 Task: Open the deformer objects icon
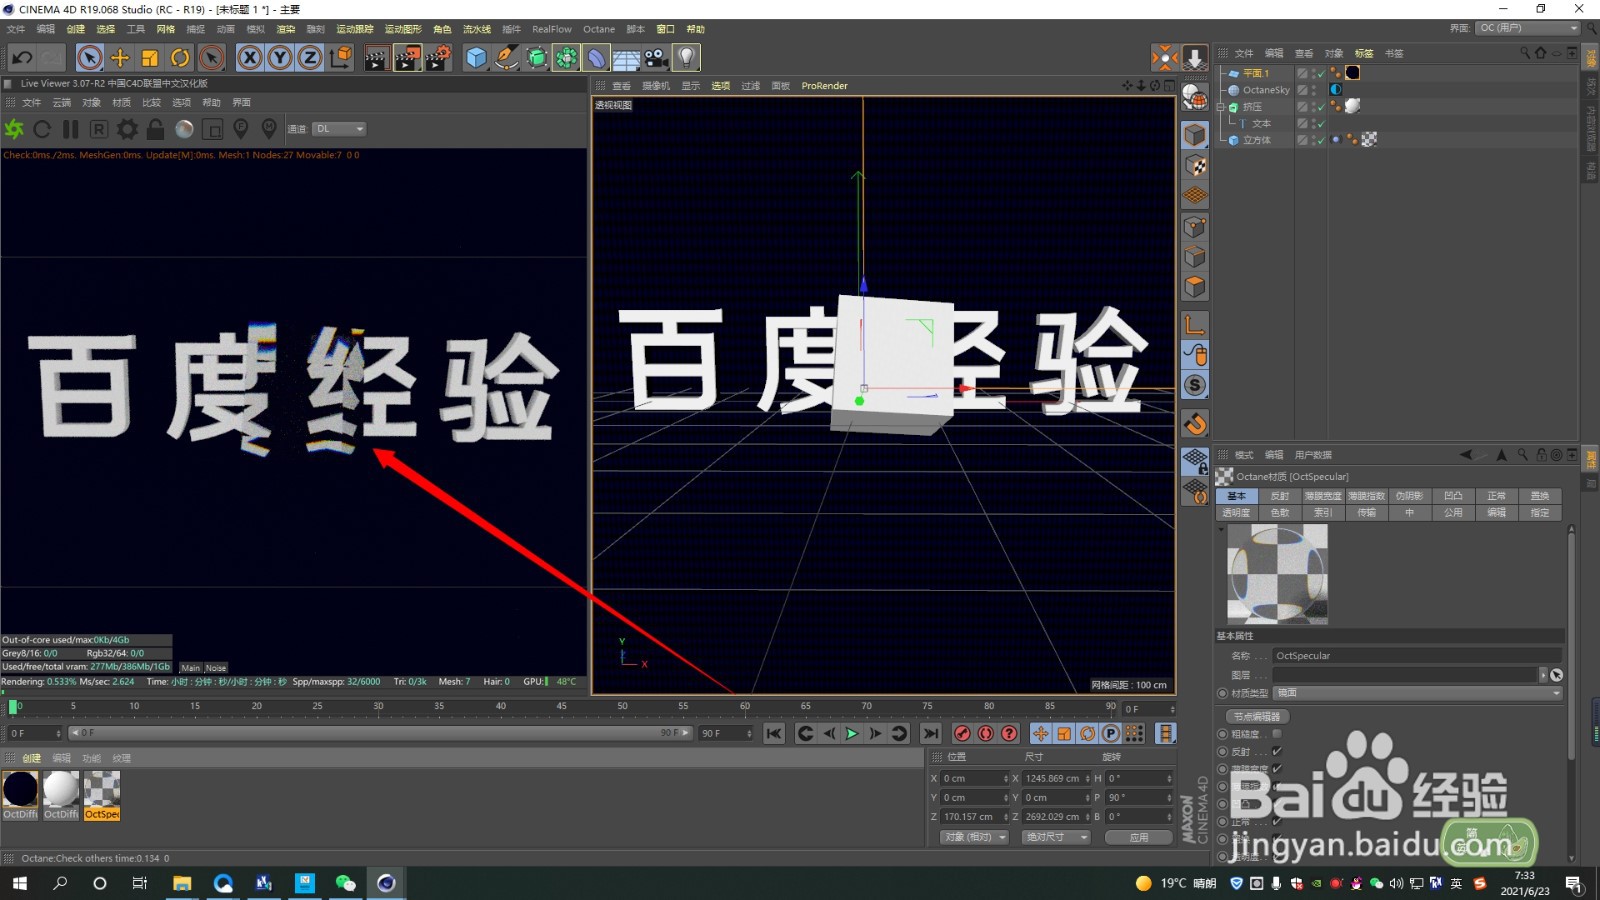(x=596, y=57)
